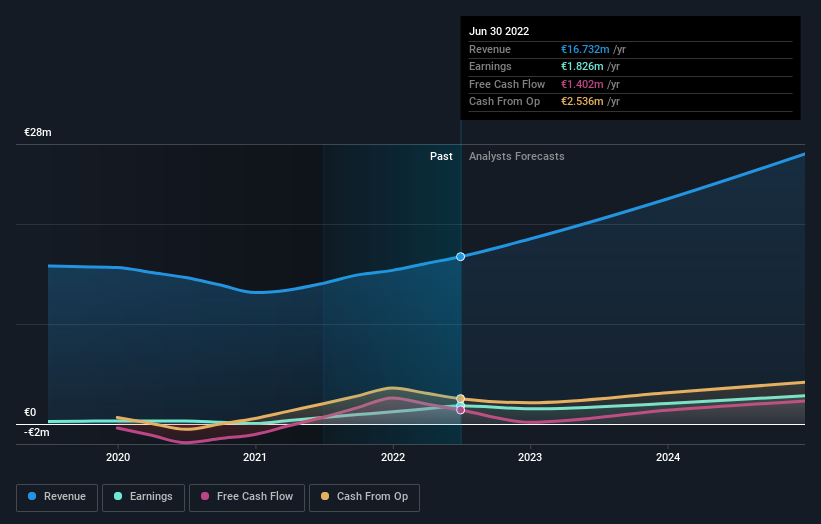821x524 pixels.
Task: Select the 2022 x-axis label
Action: [x=393, y=457]
